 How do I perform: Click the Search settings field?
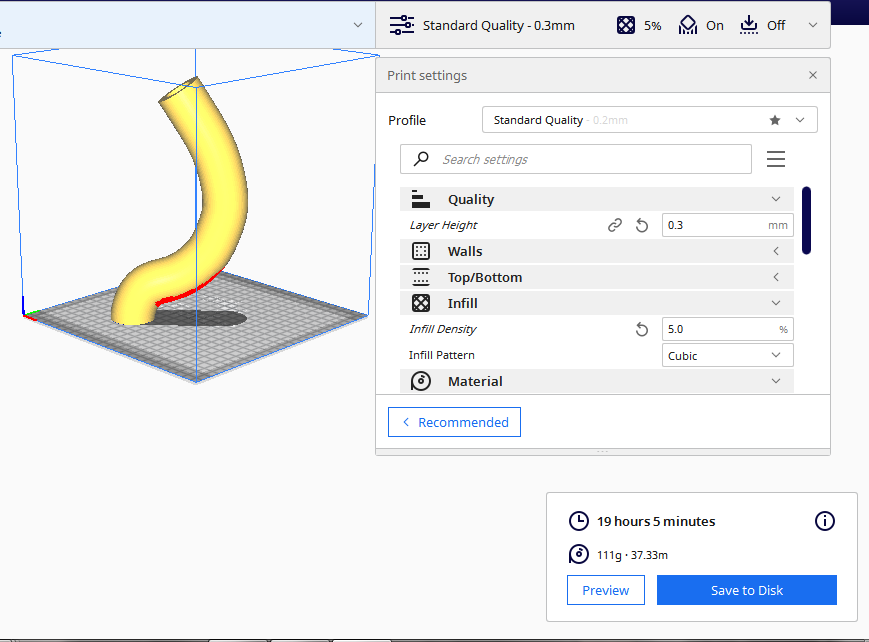coord(576,159)
